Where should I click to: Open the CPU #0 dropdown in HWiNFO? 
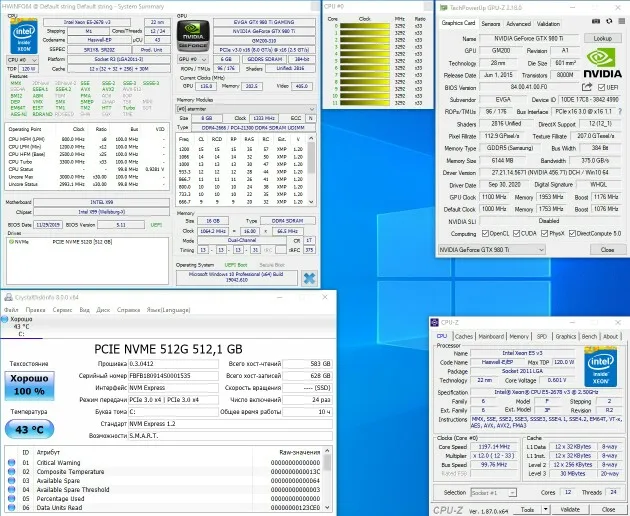[x=22, y=60]
